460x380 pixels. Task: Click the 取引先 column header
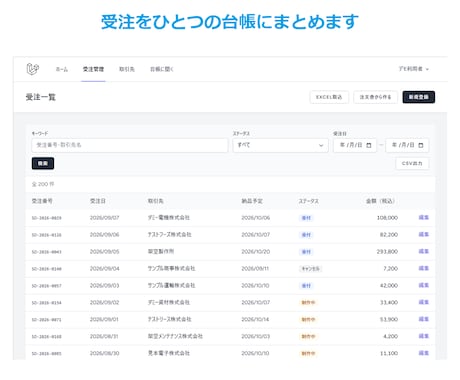pyautogui.click(x=156, y=201)
